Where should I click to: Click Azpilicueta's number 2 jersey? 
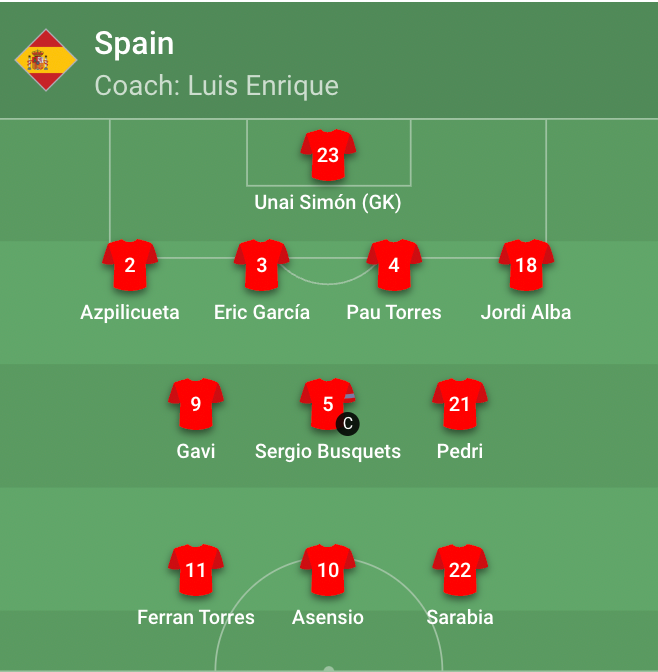point(130,265)
